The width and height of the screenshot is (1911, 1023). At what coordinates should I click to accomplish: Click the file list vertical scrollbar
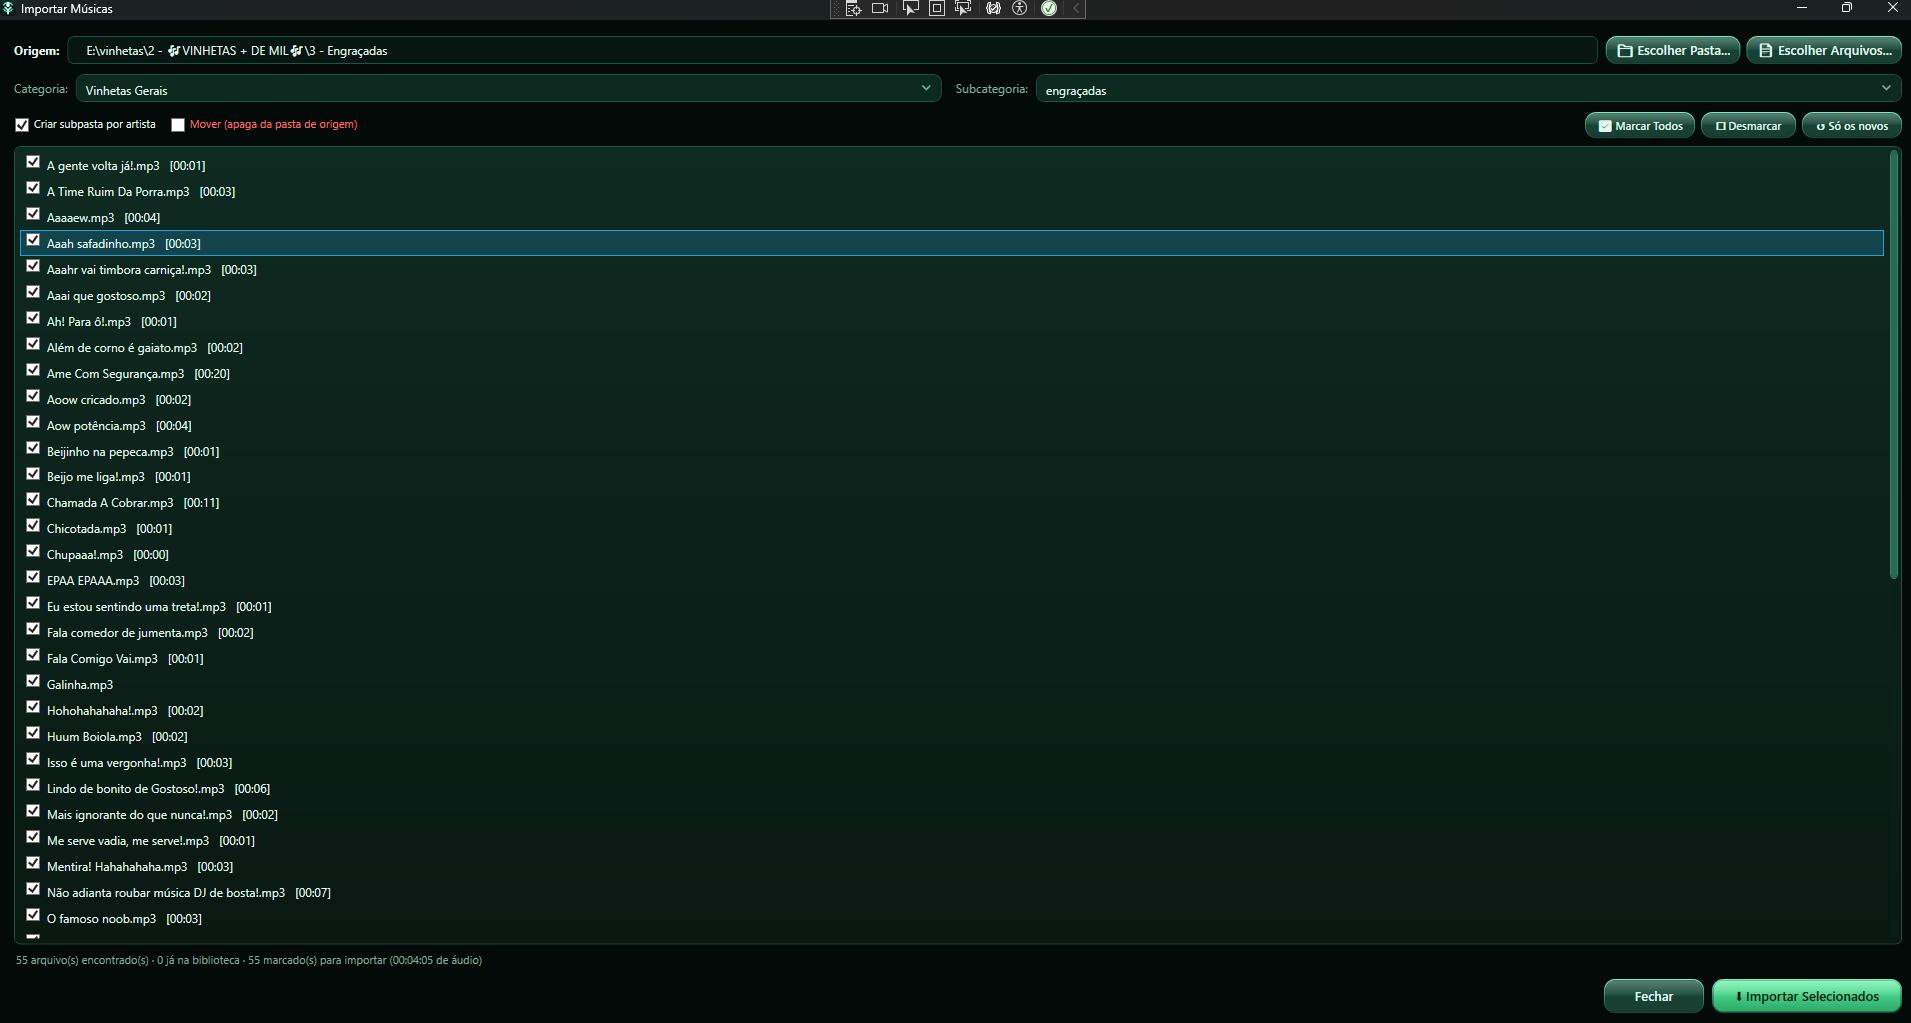click(1893, 365)
